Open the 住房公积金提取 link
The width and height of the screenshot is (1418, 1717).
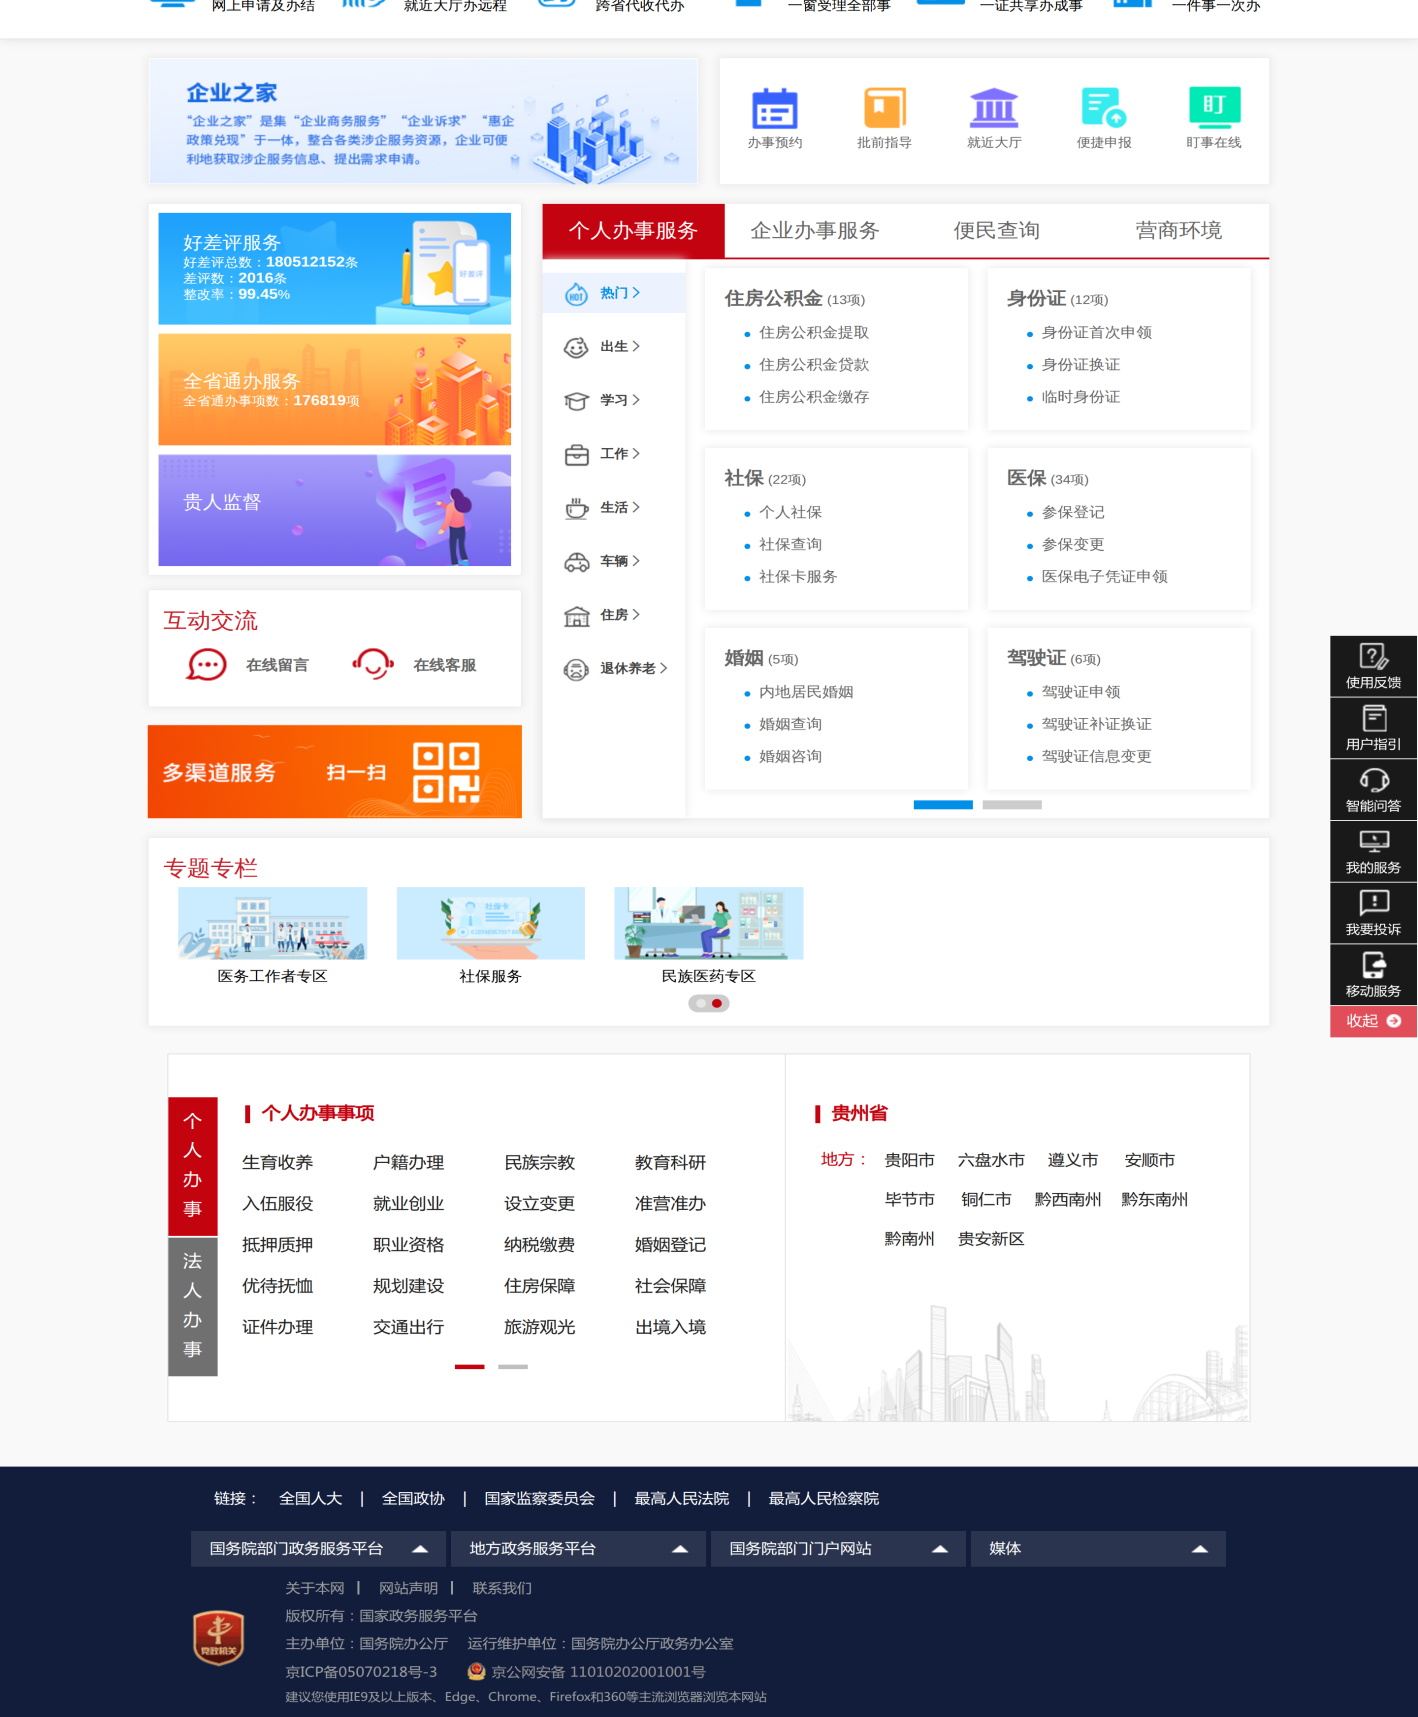click(814, 332)
